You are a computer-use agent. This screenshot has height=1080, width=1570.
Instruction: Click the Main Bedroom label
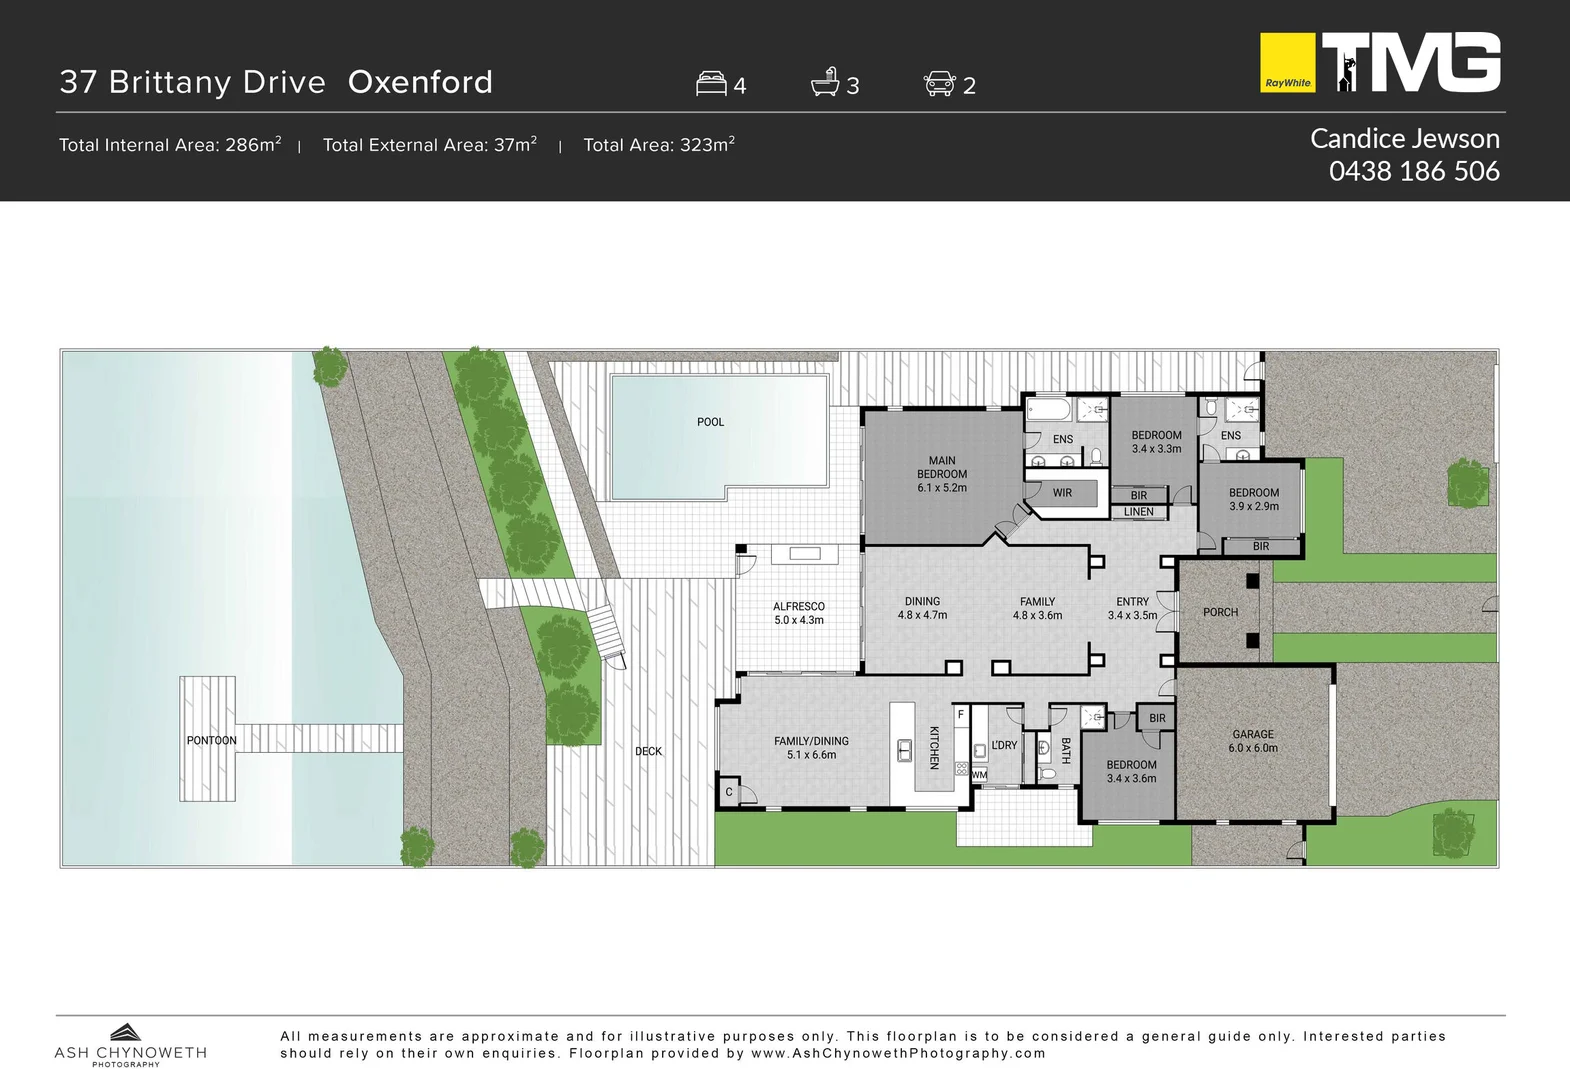(x=942, y=474)
